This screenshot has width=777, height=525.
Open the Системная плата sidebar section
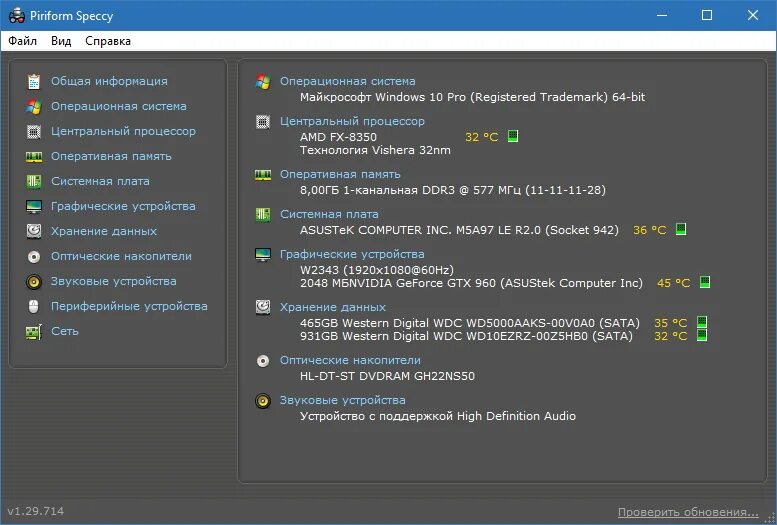(100, 181)
